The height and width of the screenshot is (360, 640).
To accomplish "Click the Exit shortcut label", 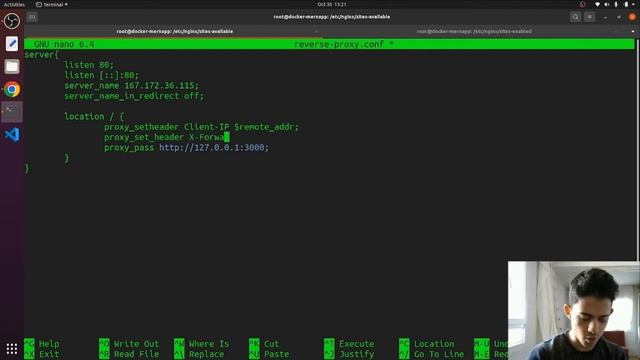I will pyautogui.click(x=49, y=354).
